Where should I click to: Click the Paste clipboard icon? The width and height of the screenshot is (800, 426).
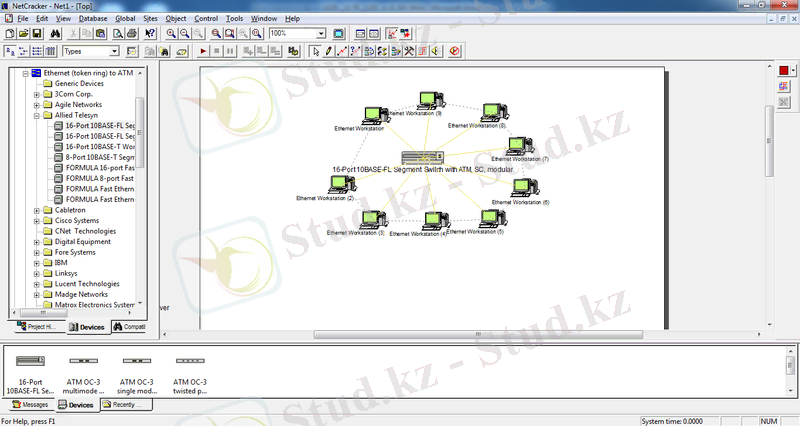(101, 34)
